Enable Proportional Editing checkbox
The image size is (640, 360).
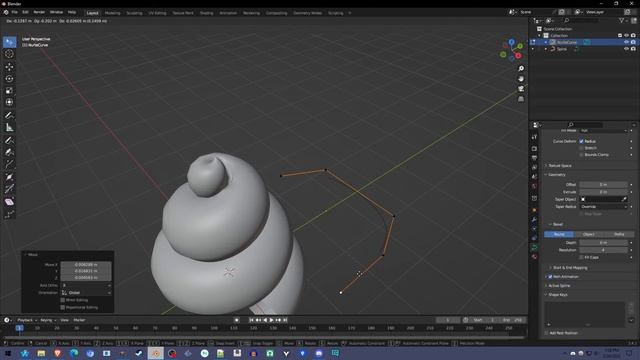pyautogui.click(x=63, y=307)
